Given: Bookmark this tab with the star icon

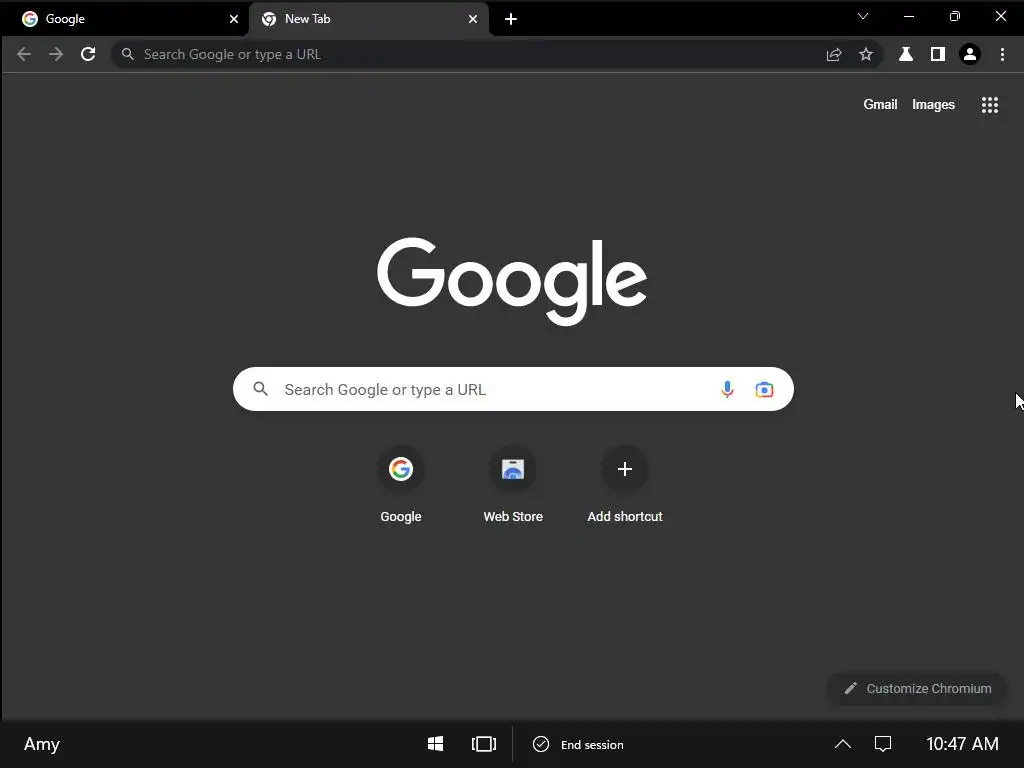Looking at the screenshot, I should [x=866, y=54].
